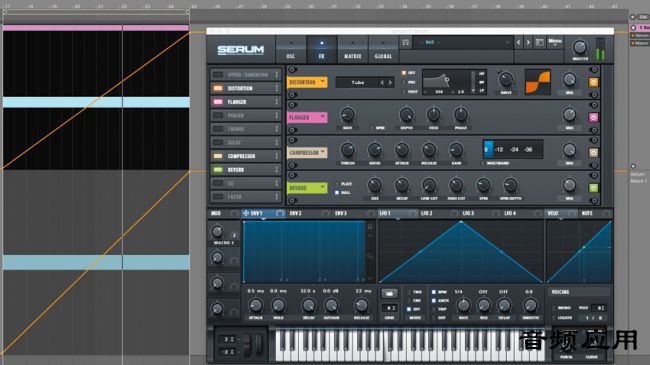Click the Master volume knob
The width and height of the screenshot is (650, 365).
click(580, 47)
